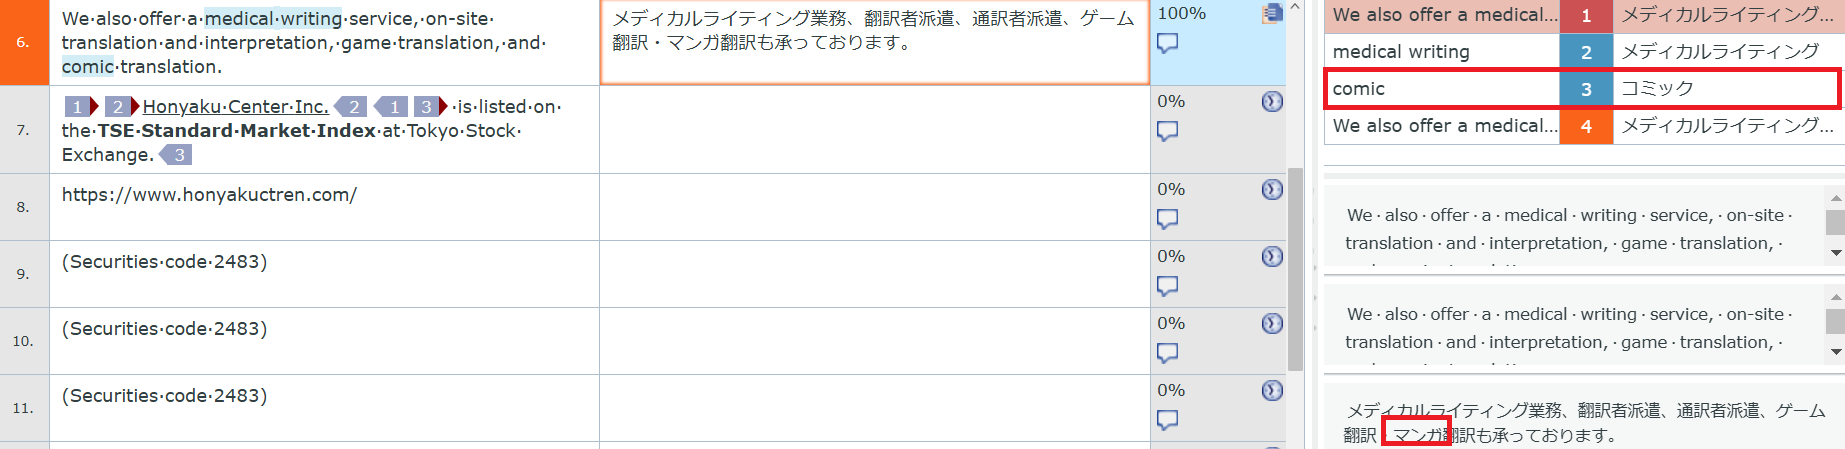
Task: Click the segment grid's vertical scrollbar thumb
Action: click(1295, 268)
